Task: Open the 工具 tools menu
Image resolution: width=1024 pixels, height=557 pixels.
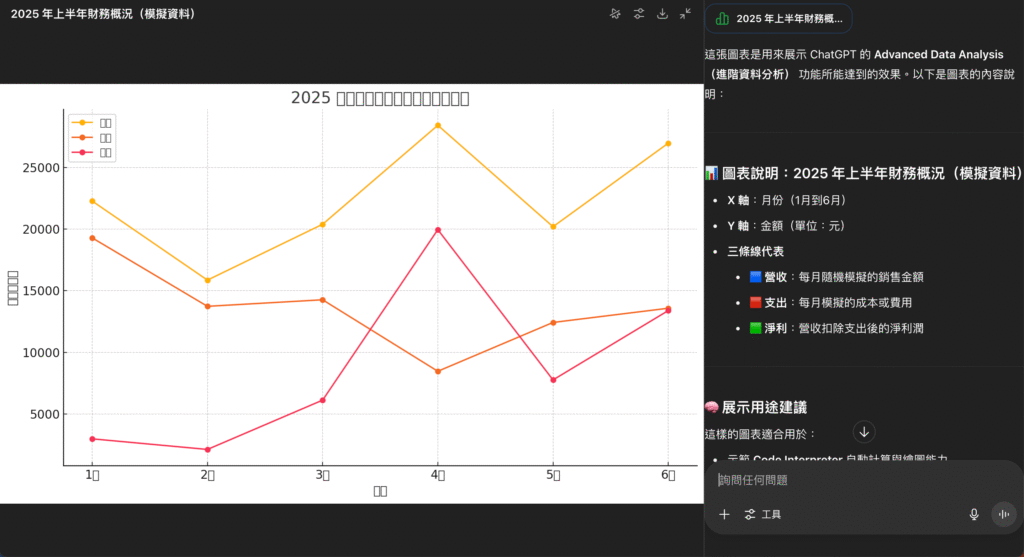Action: point(763,514)
